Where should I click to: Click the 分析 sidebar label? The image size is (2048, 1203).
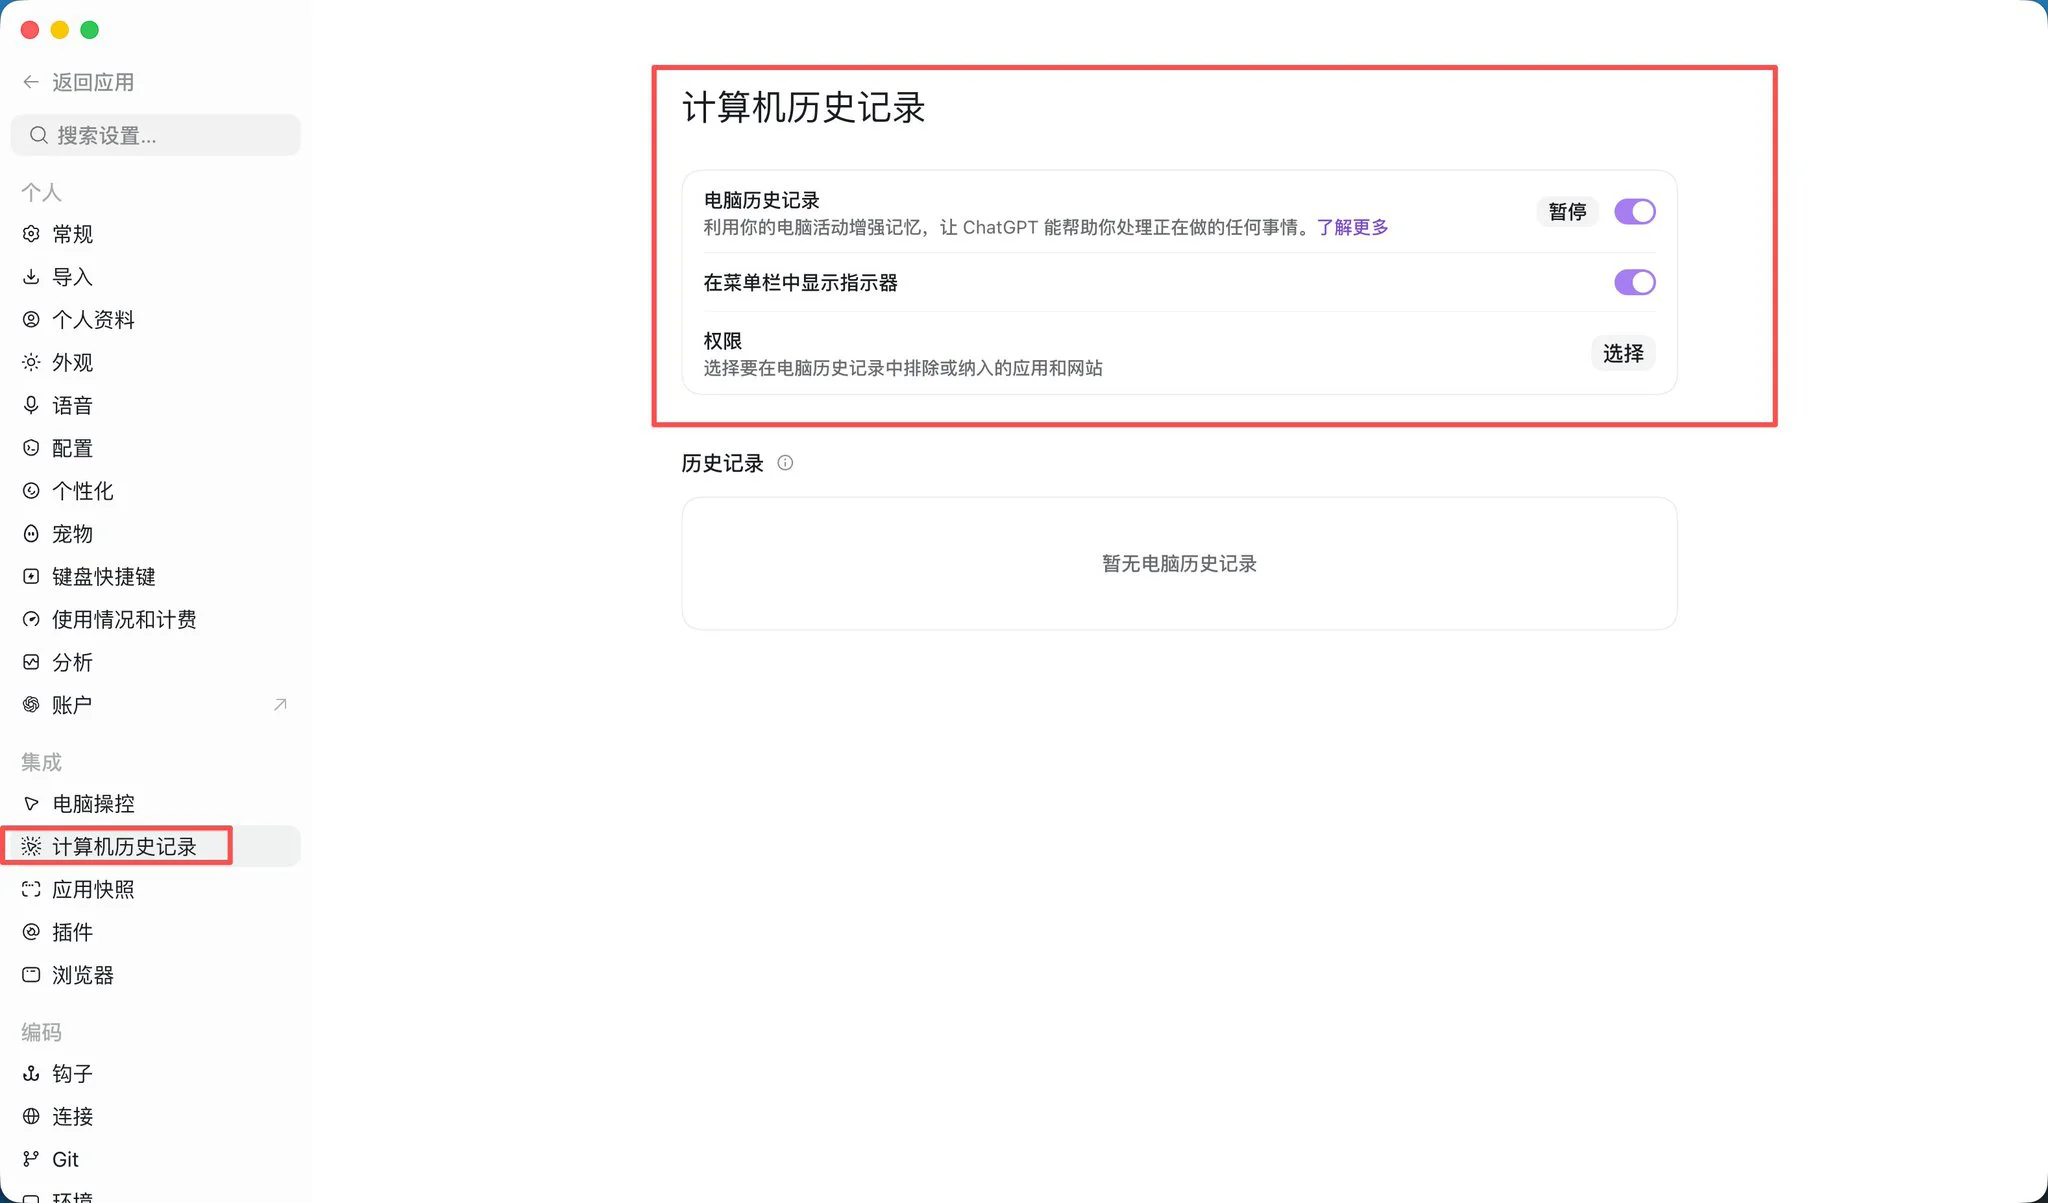[72, 662]
